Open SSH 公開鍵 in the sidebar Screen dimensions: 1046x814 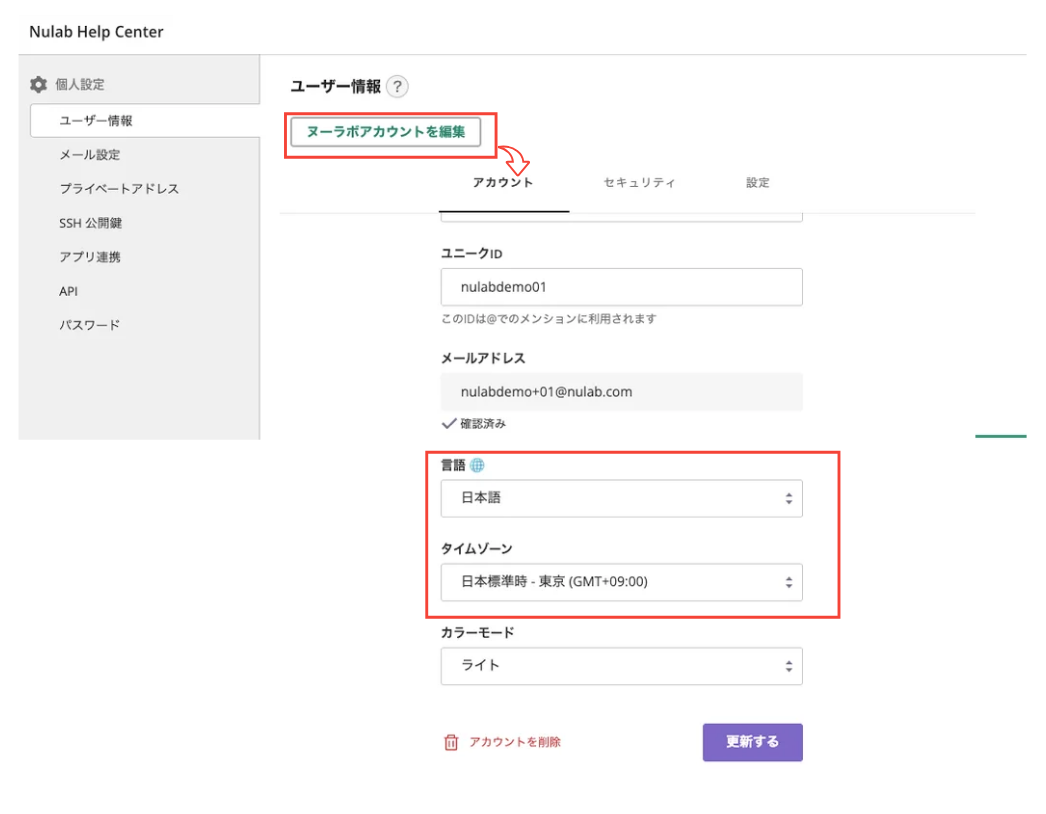91,223
